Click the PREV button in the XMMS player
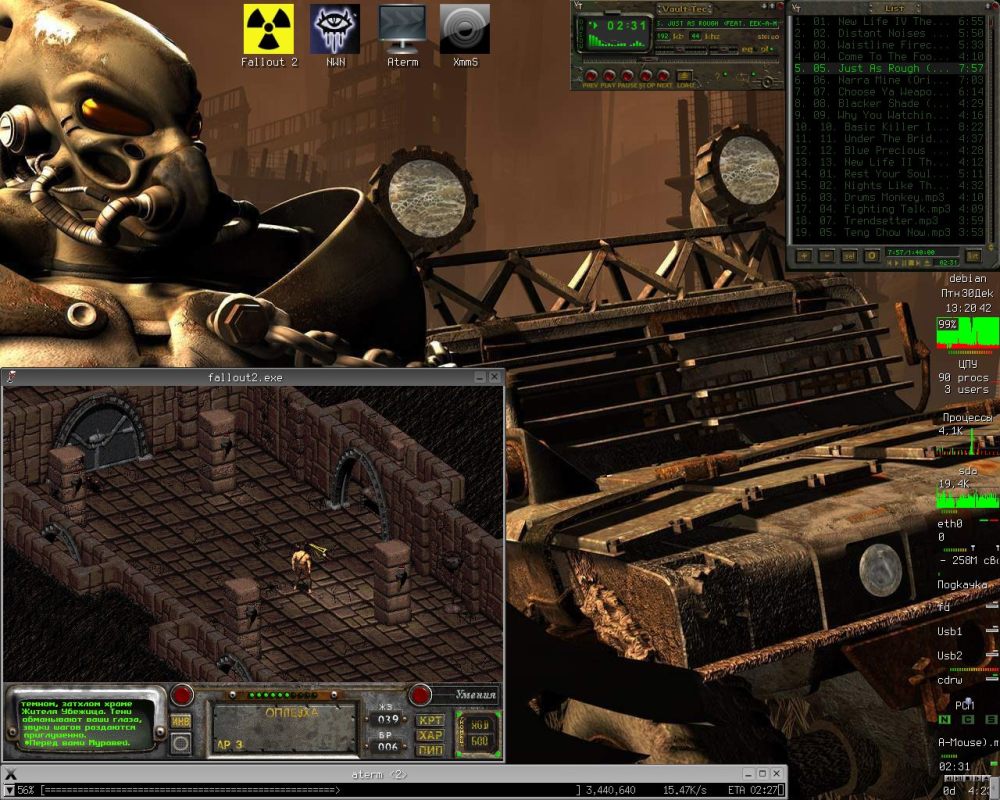The image size is (1000, 800). (x=591, y=75)
